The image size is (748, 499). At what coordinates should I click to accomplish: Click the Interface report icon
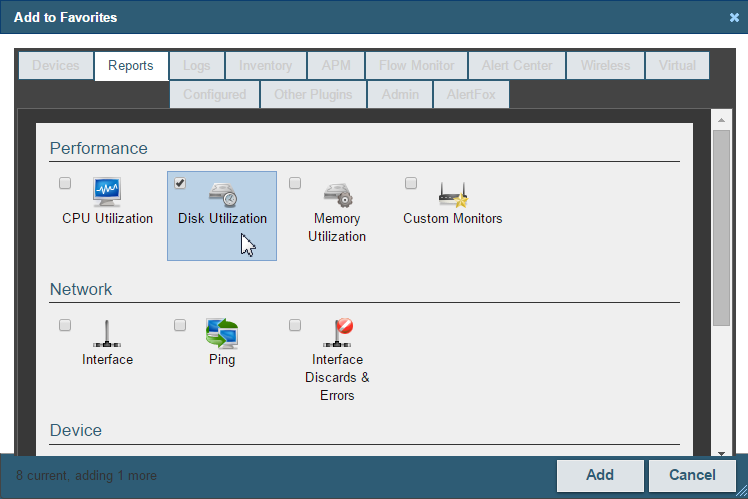[107, 334]
